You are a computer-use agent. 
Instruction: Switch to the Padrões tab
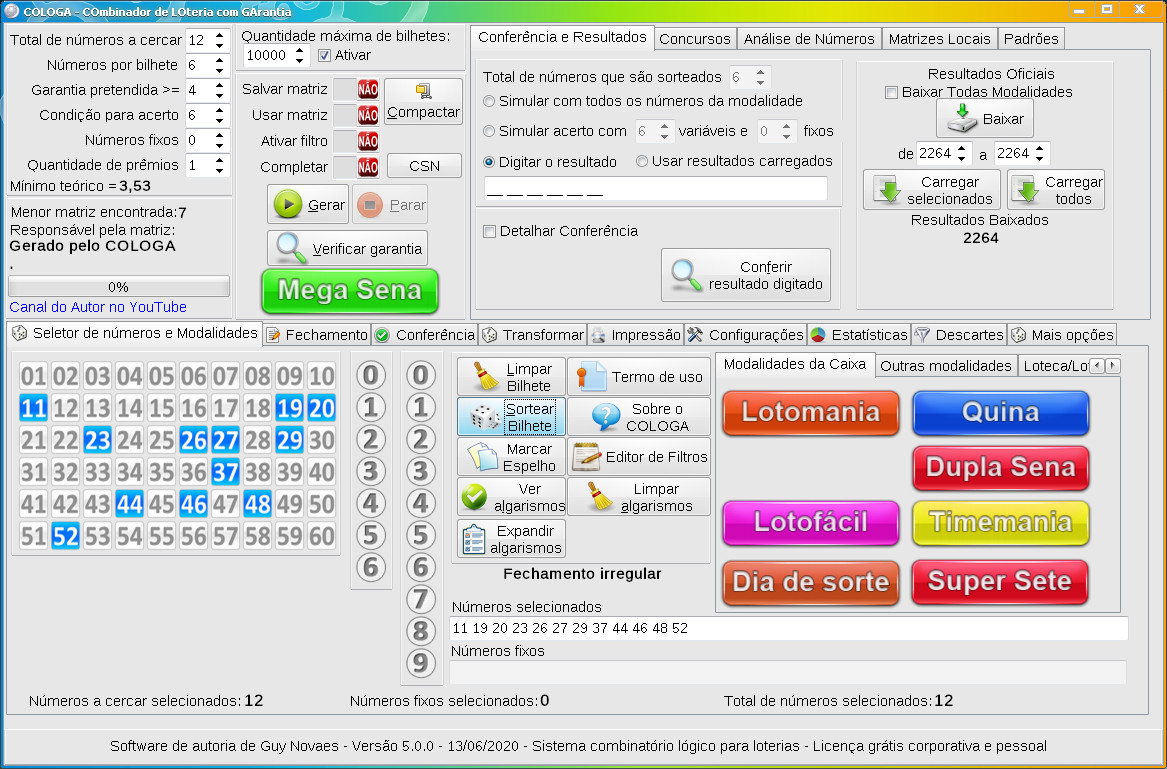coord(1031,39)
